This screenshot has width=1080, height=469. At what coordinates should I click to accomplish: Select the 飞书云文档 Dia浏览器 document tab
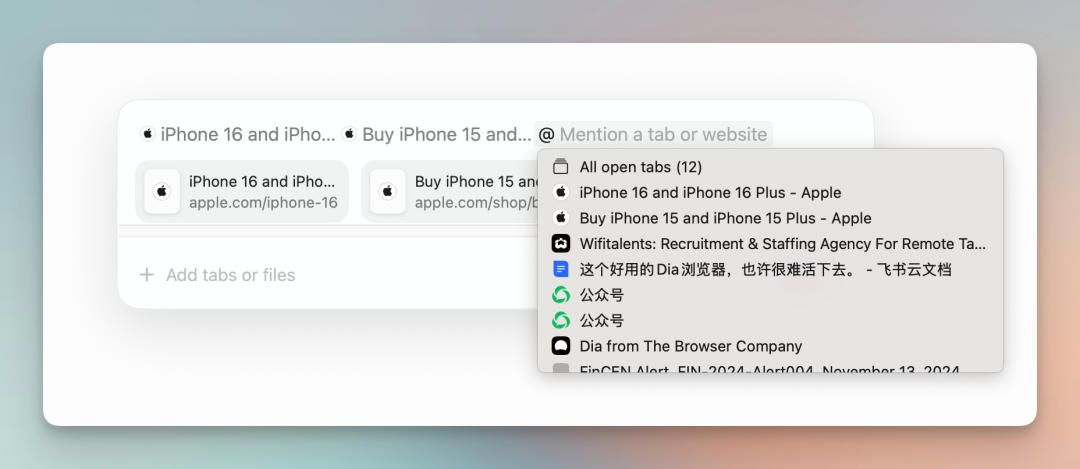click(x=770, y=269)
